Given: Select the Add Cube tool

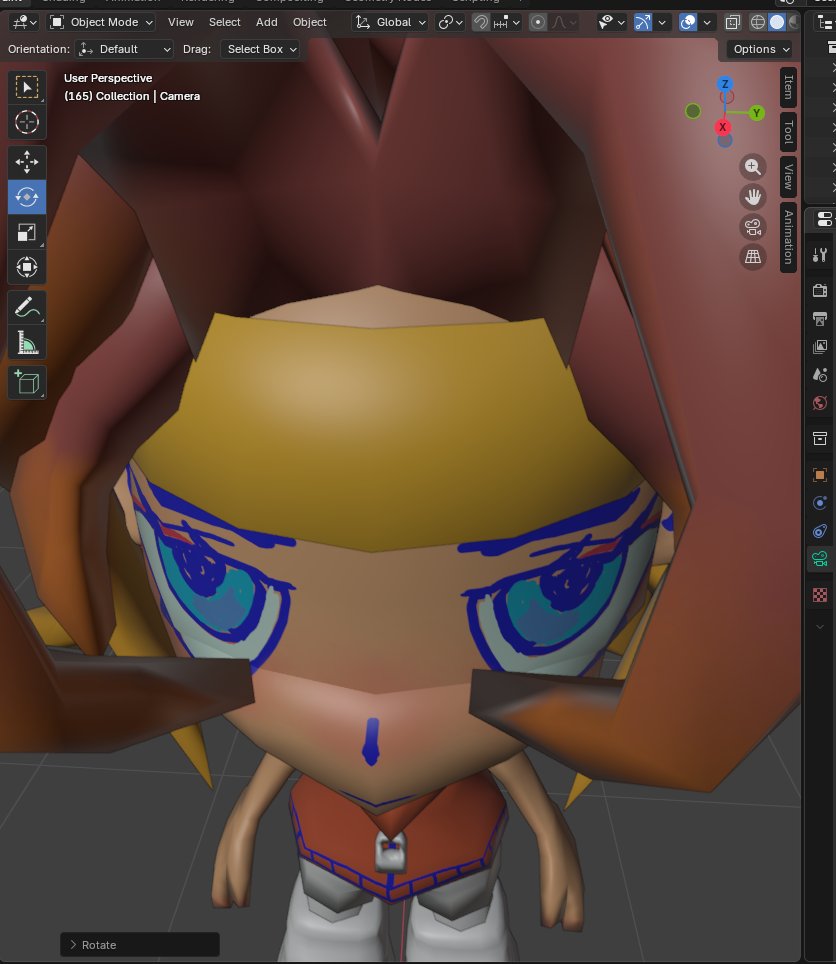Looking at the screenshot, I should (26, 382).
